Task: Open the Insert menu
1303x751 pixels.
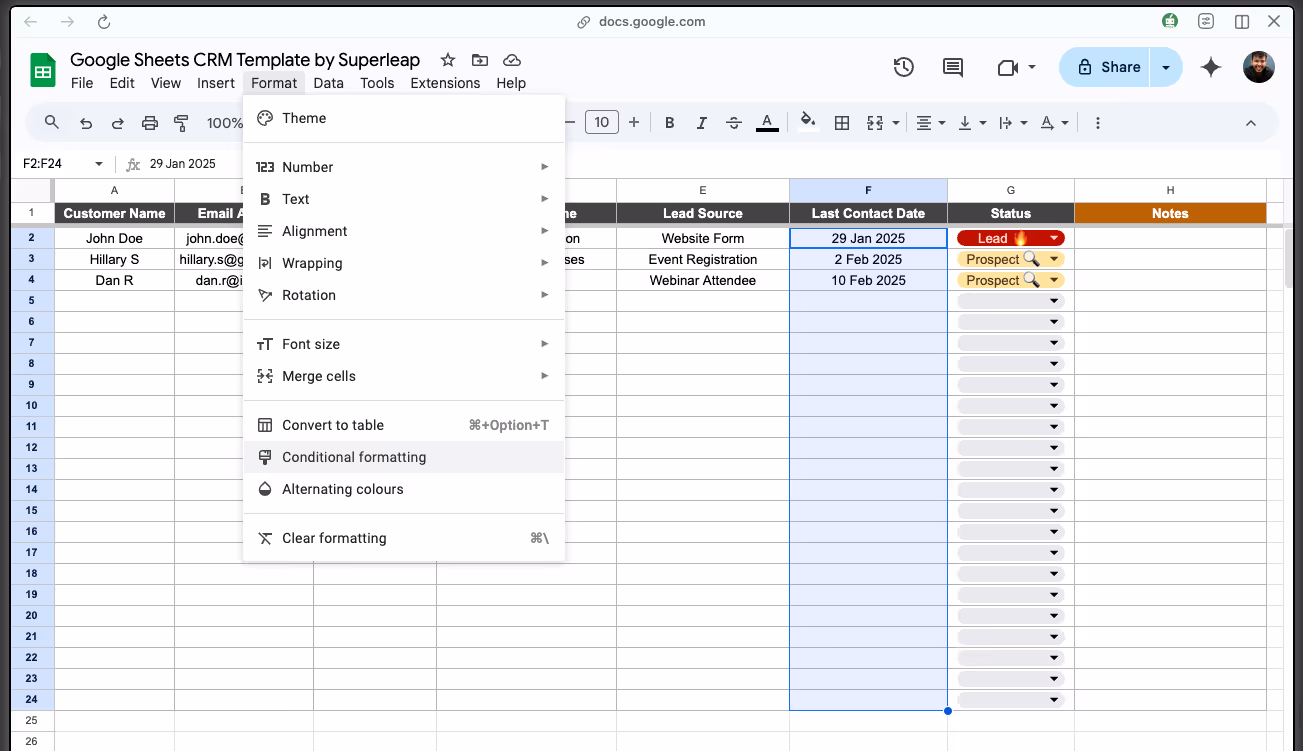Action: point(216,83)
